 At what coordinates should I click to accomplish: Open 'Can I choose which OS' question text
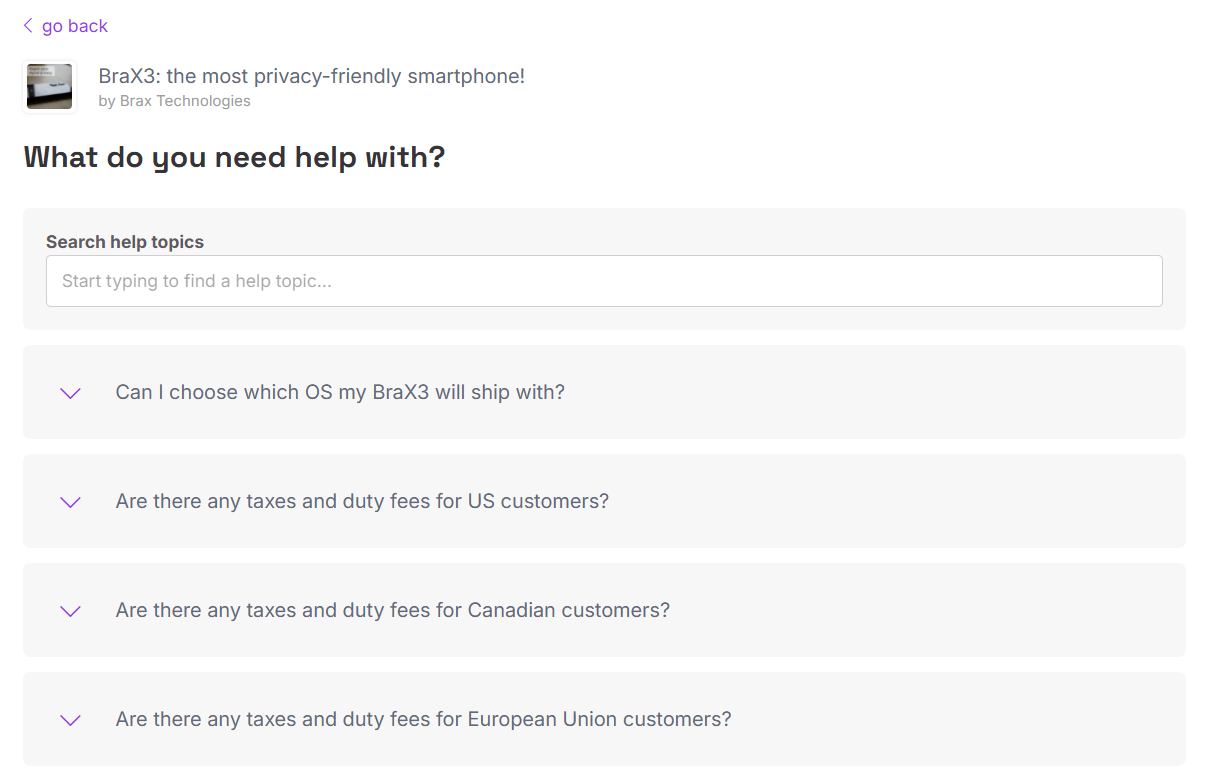340,393
